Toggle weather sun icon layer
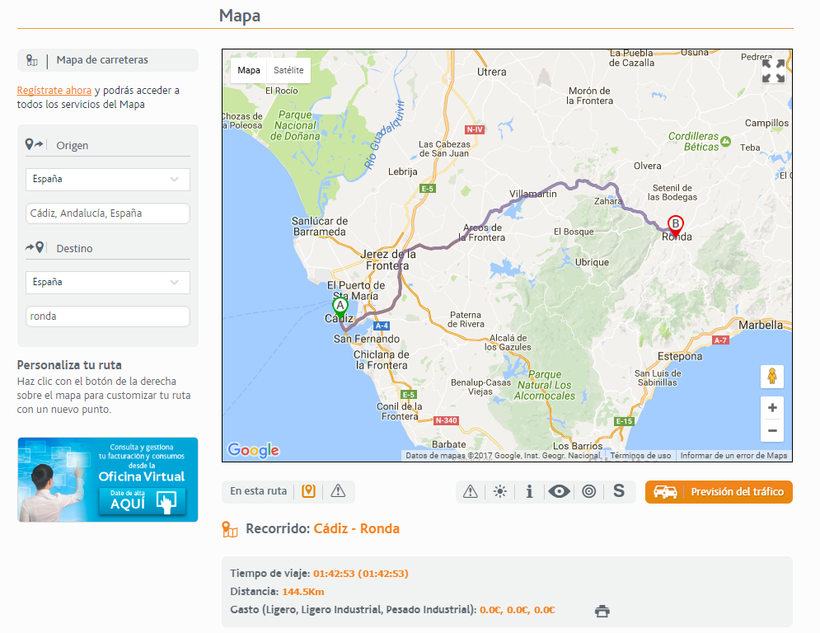The image size is (820, 633). pyautogui.click(x=500, y=492)
